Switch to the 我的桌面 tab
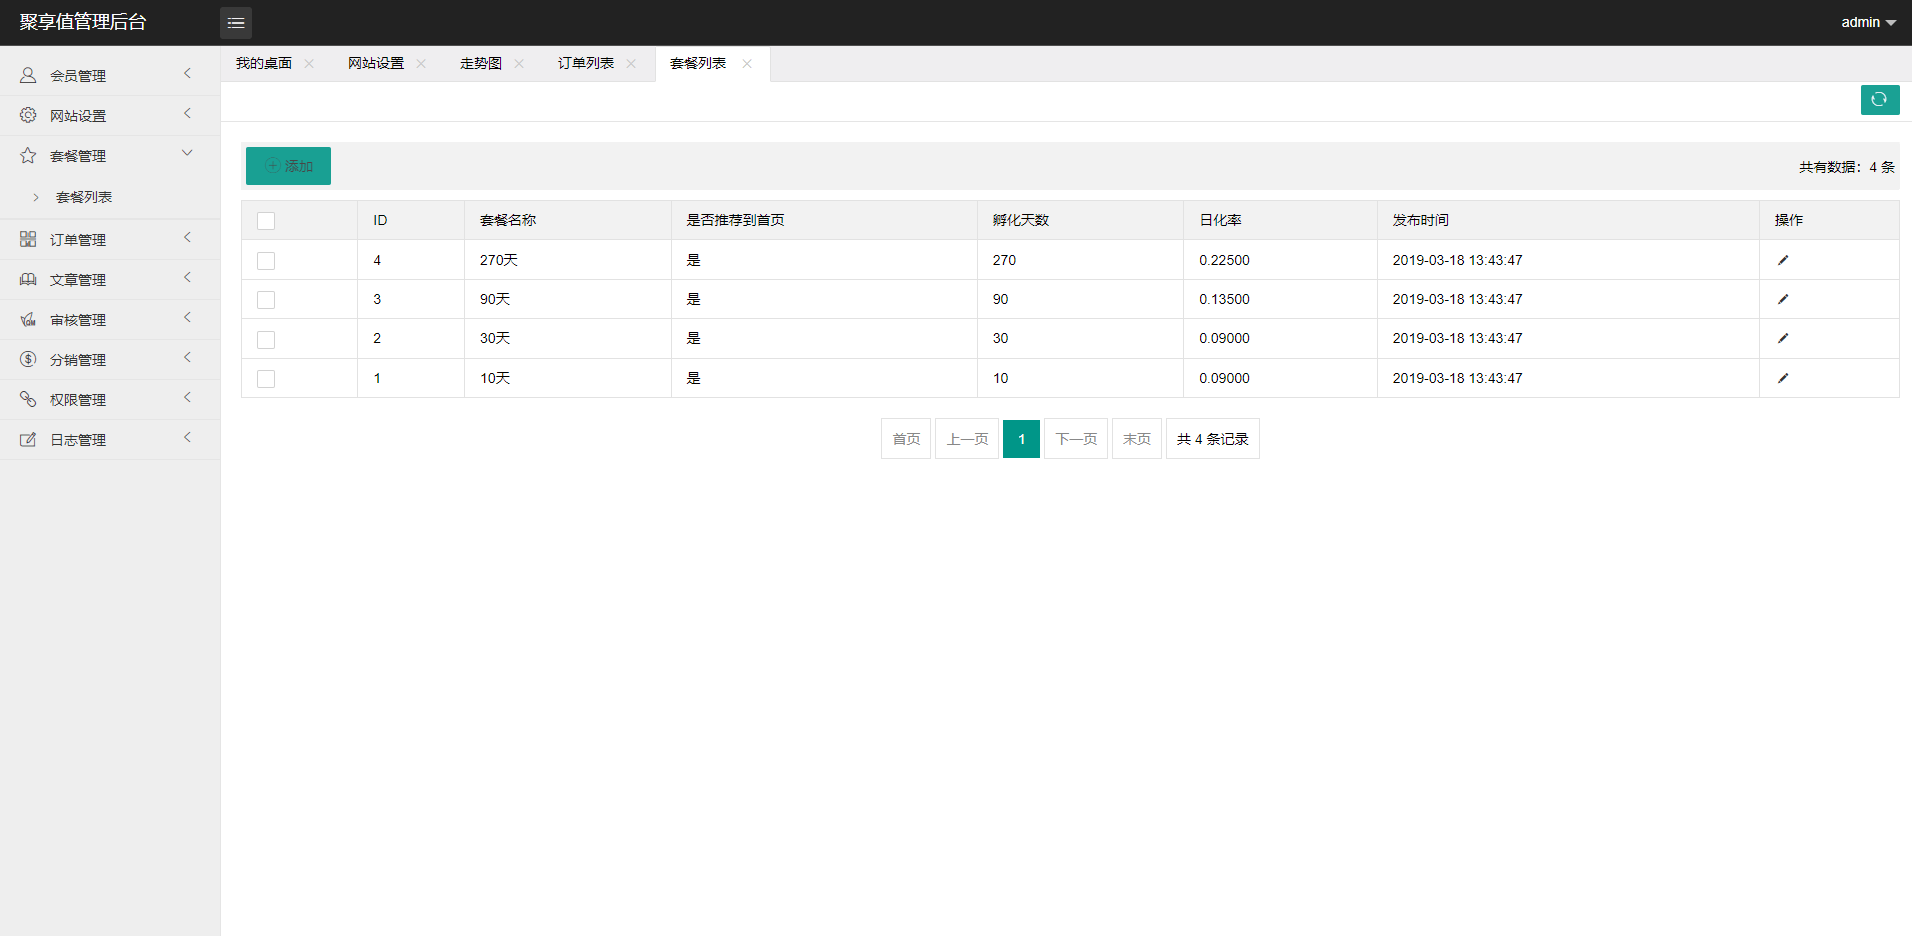This screenshot has height=936, width=1912. (264, 64)
